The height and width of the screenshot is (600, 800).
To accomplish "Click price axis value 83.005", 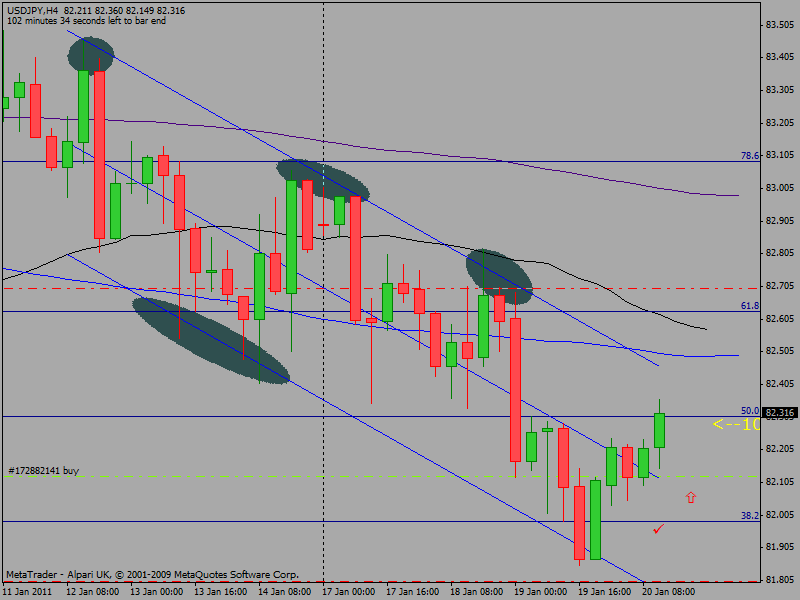I will (x=780, y=188).
